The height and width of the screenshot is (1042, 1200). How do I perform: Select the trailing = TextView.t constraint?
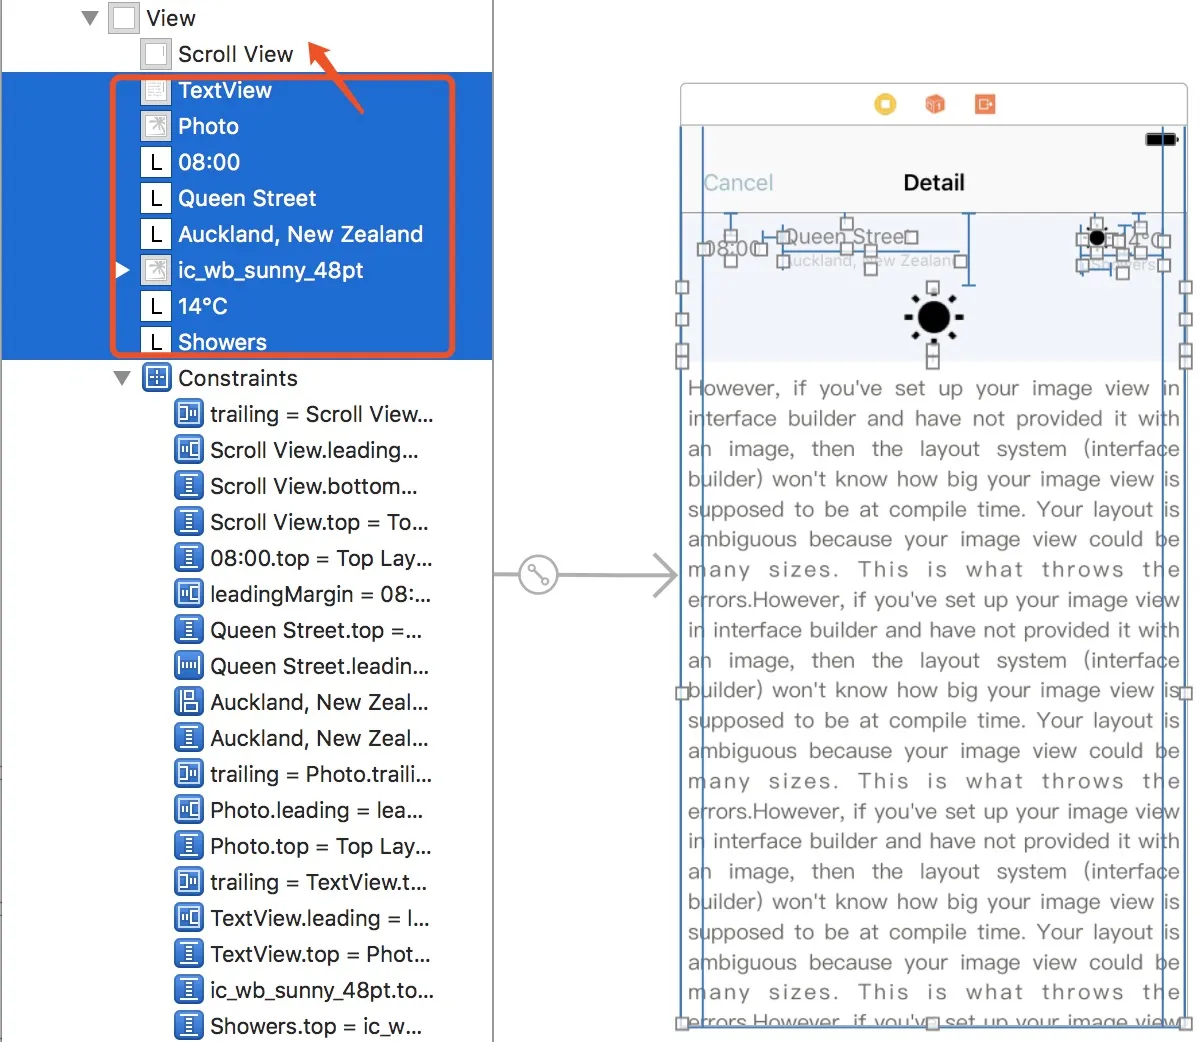(x=246, y=882)
